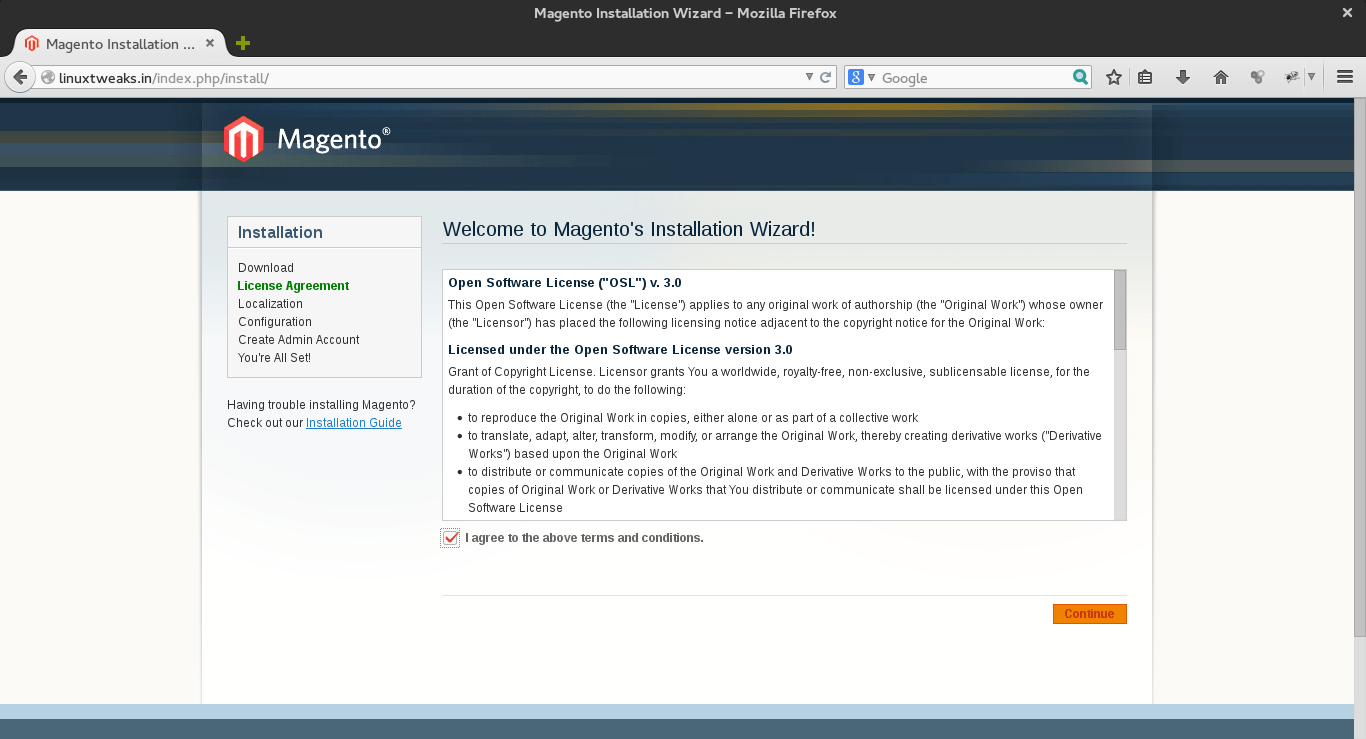Reload the page with the refresh icon
The image size is (1366, 739).
[826, 77]
